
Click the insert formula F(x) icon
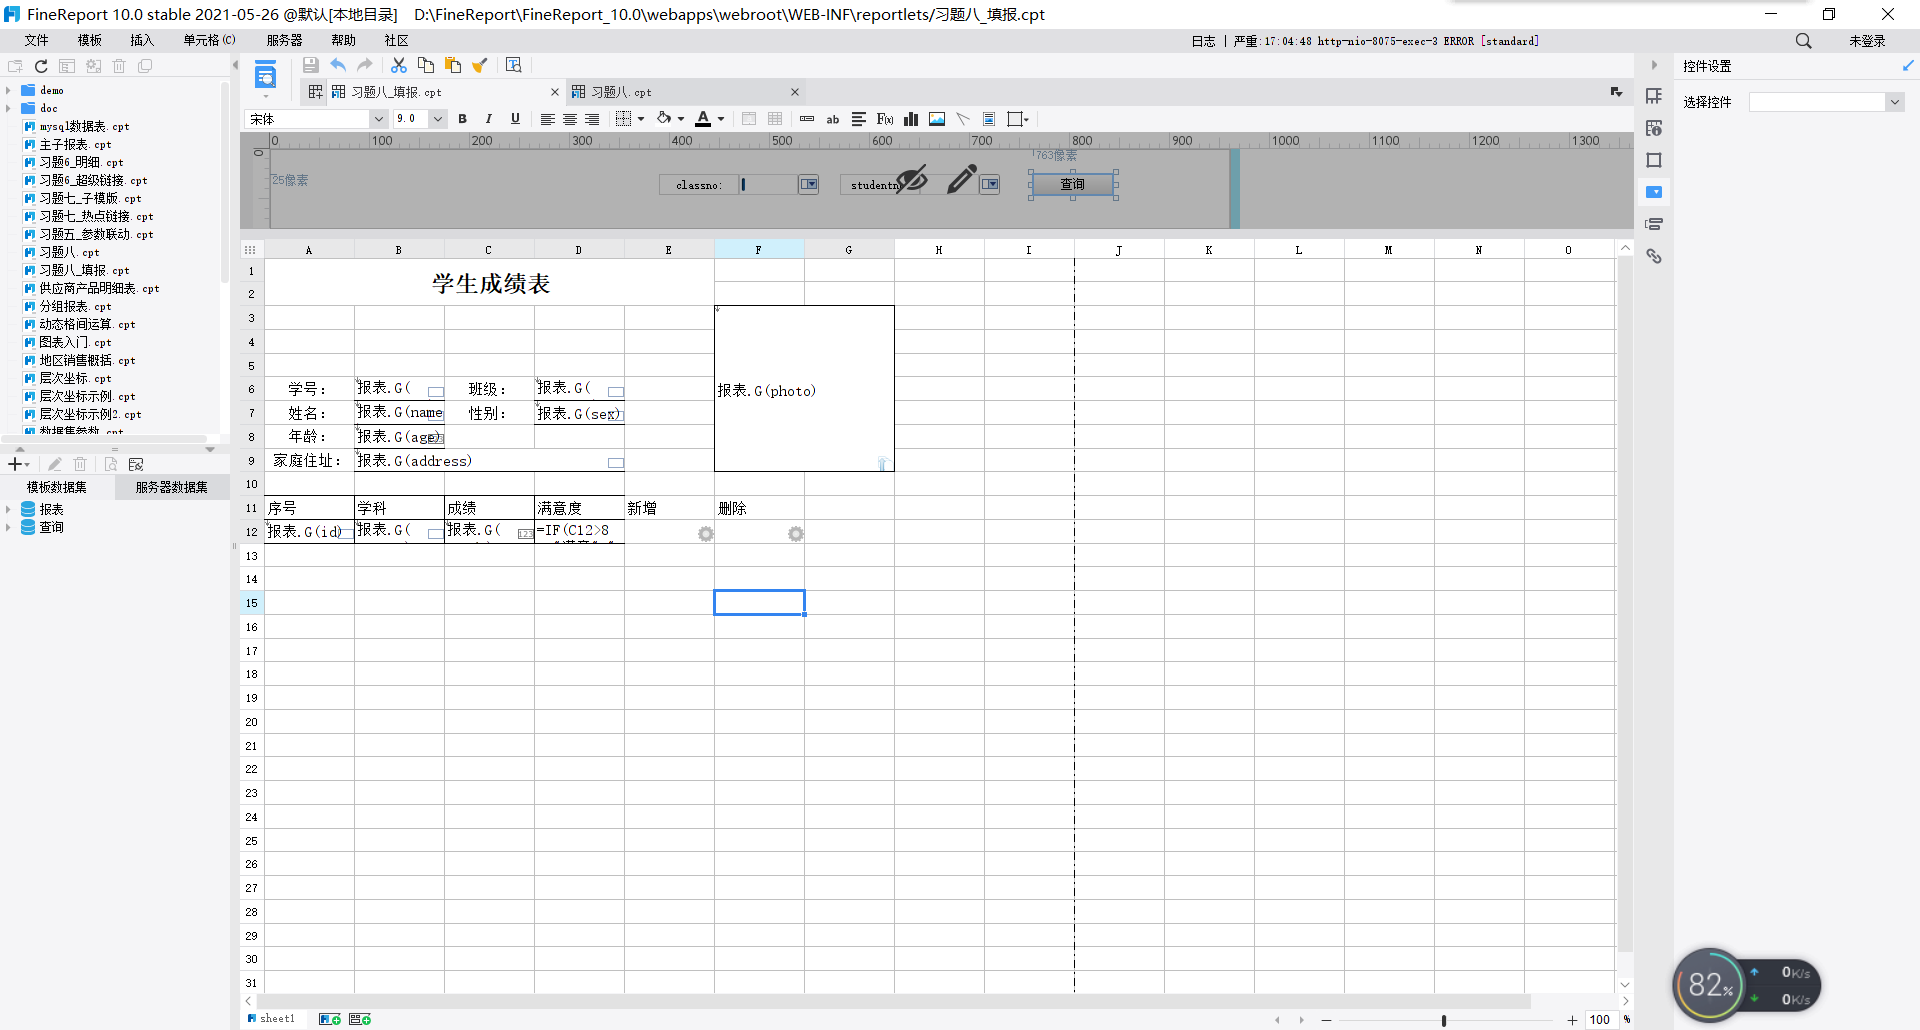tap(885, 119)
